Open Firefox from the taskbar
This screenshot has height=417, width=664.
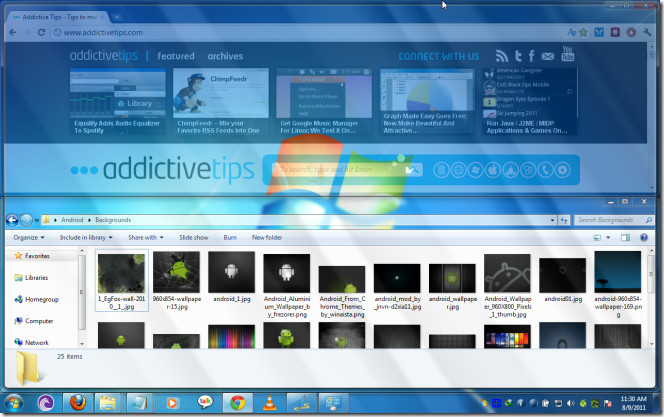[77, 403]
